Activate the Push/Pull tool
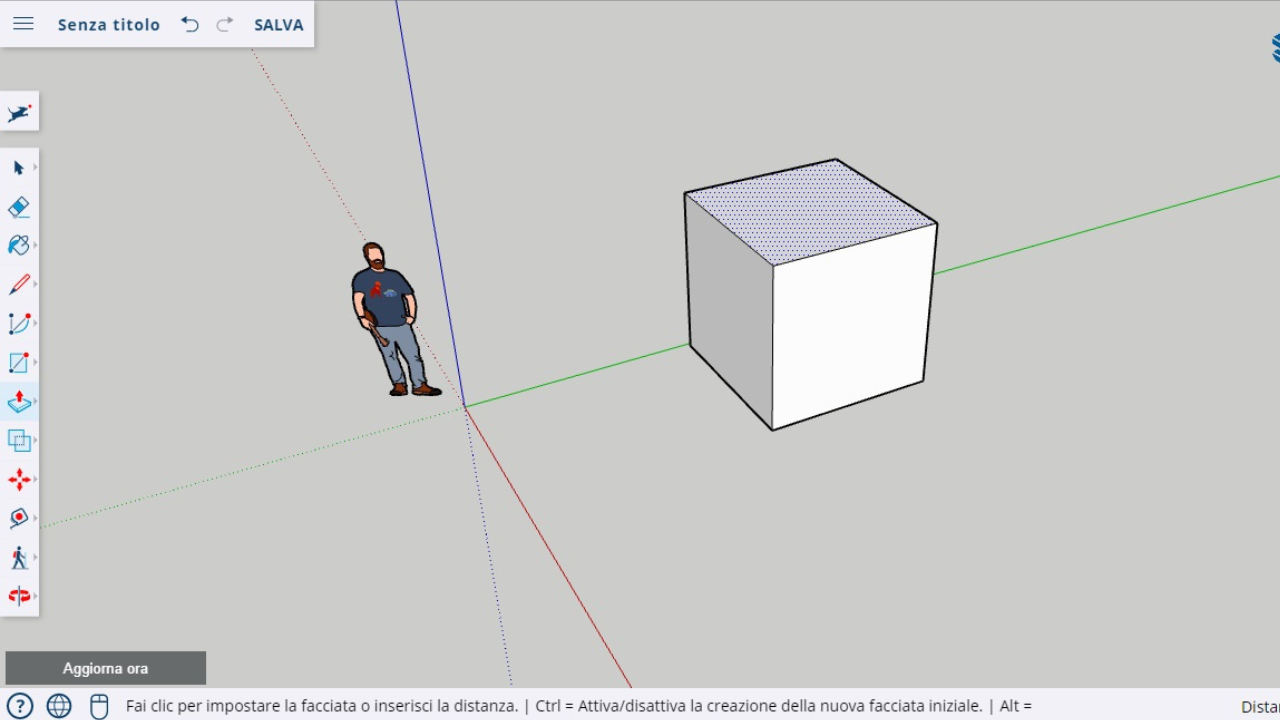This screenshot has height=720, width=1280. 19,402
